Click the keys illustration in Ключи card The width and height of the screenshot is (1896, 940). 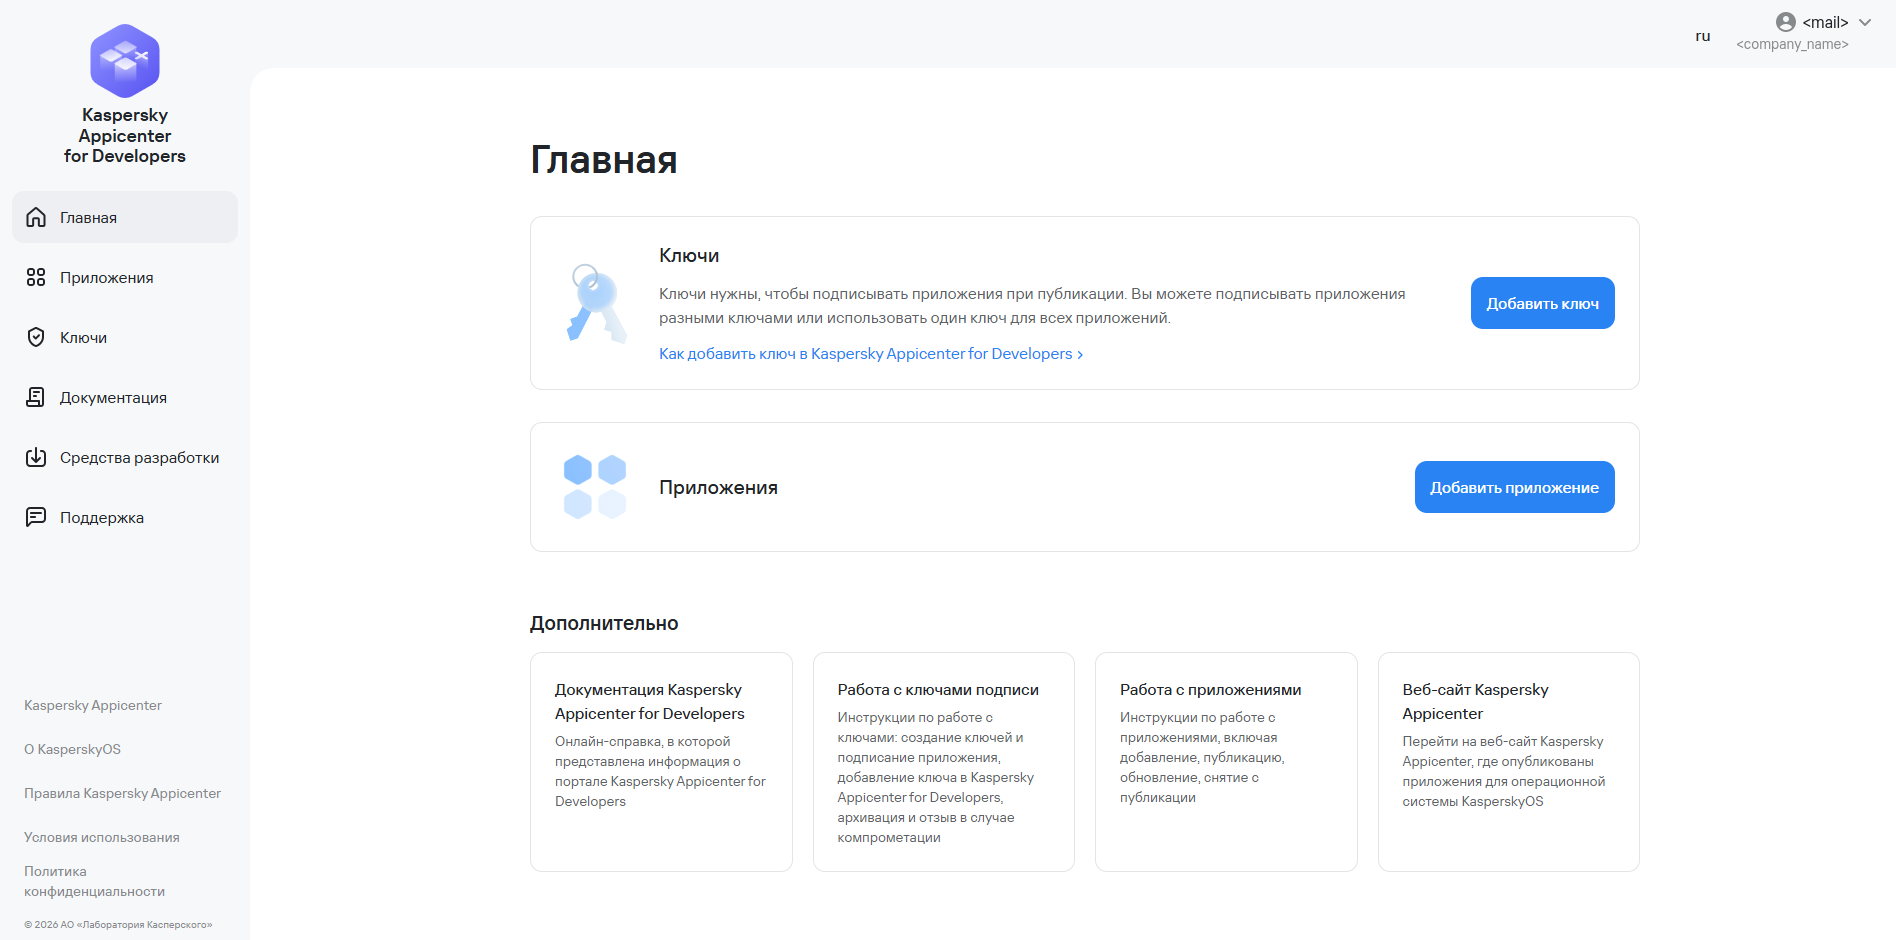596,303
